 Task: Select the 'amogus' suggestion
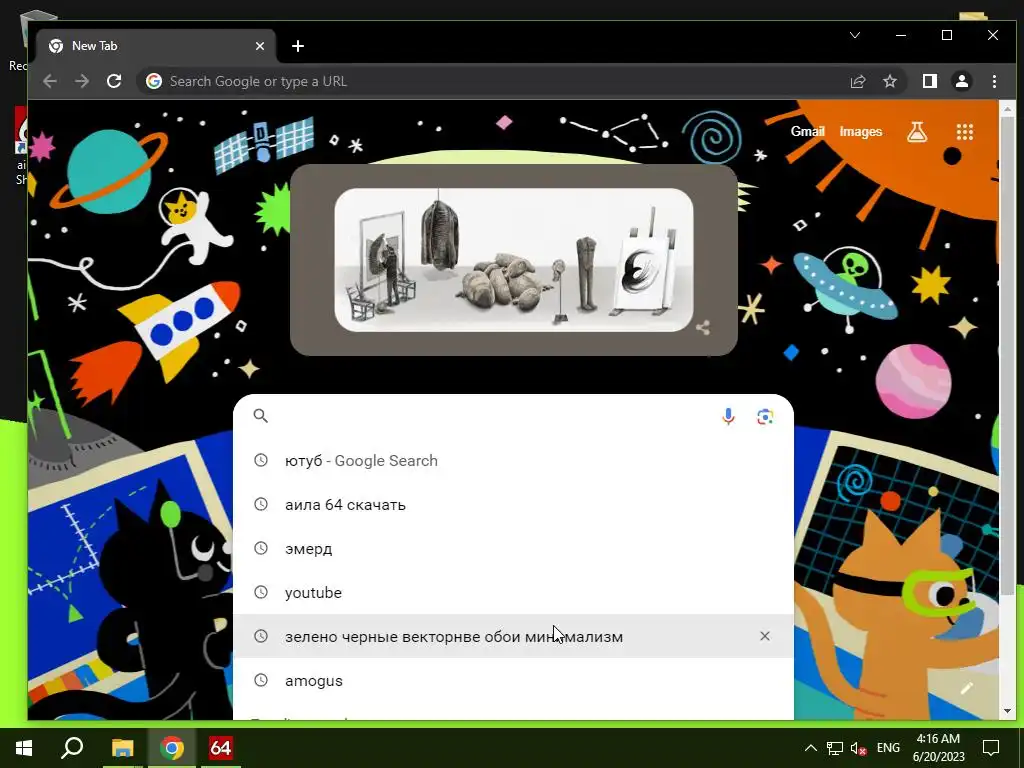pyautogui.click(x=513, y=680)
